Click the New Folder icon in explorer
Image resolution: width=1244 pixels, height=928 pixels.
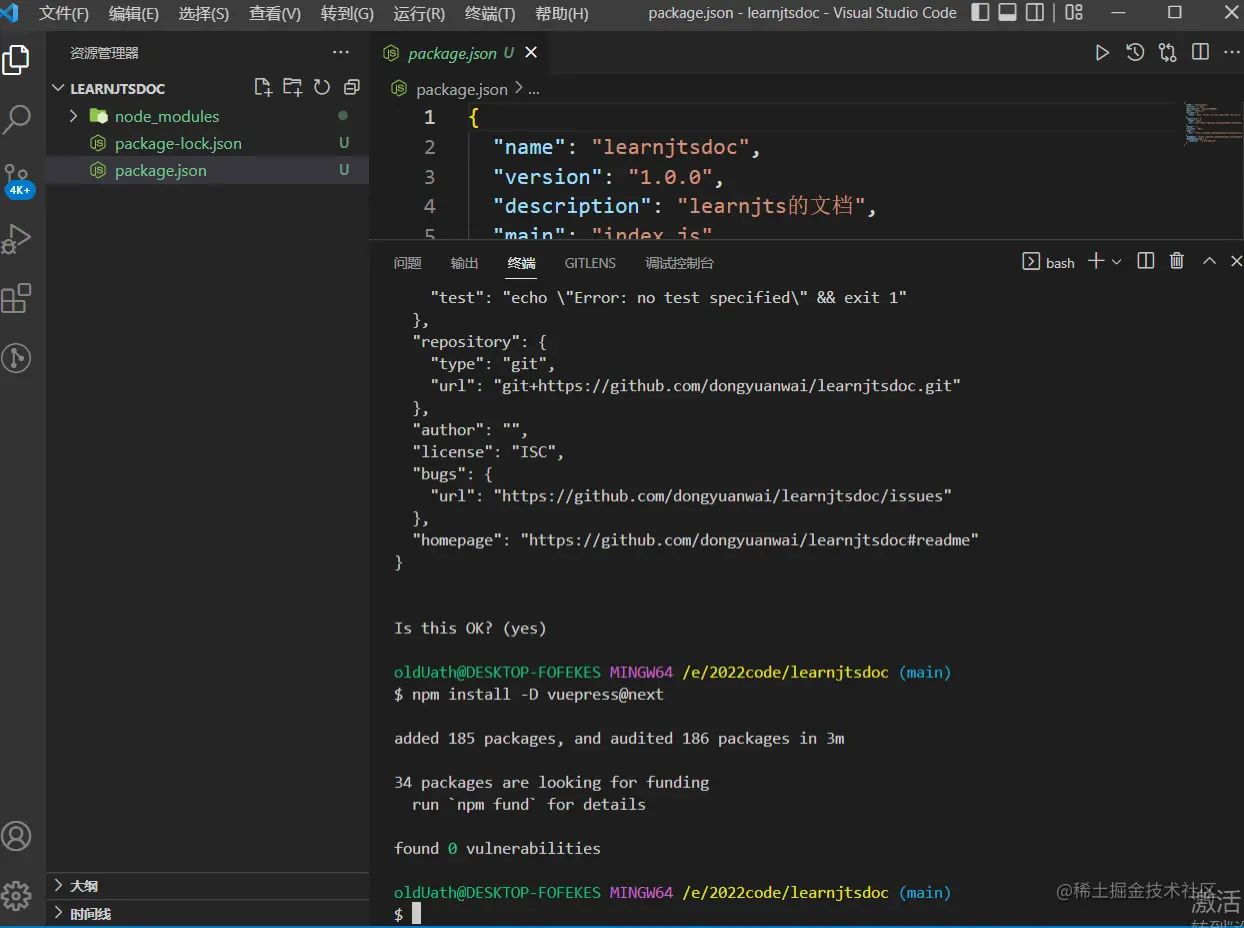(x=292, y=87)
